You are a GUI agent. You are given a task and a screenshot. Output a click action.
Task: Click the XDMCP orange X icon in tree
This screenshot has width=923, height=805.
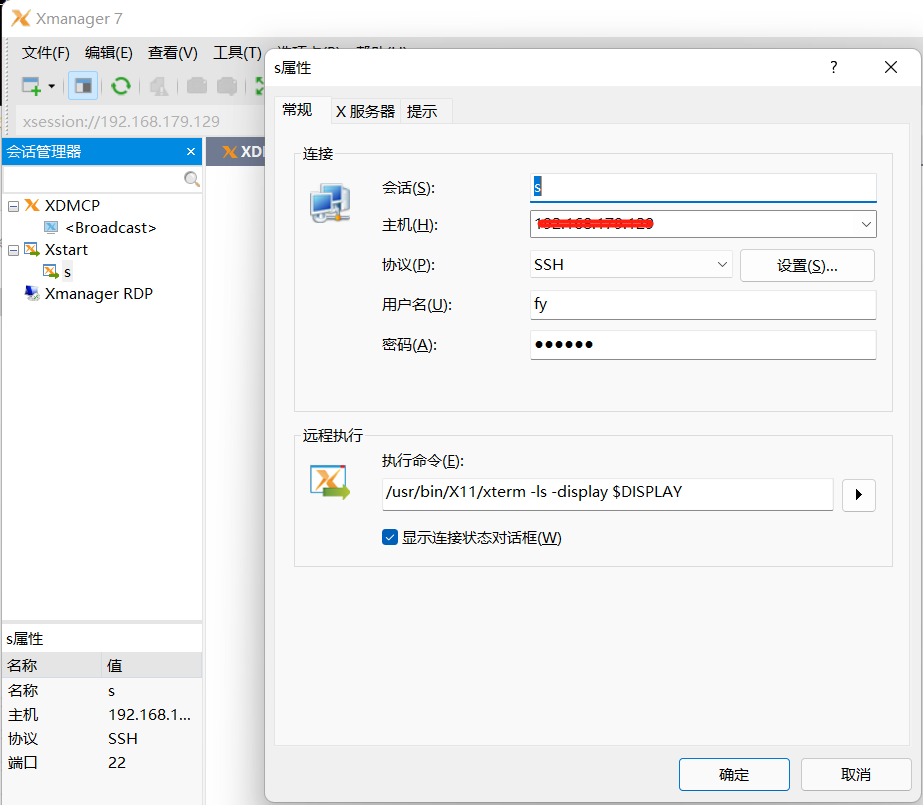32,205
